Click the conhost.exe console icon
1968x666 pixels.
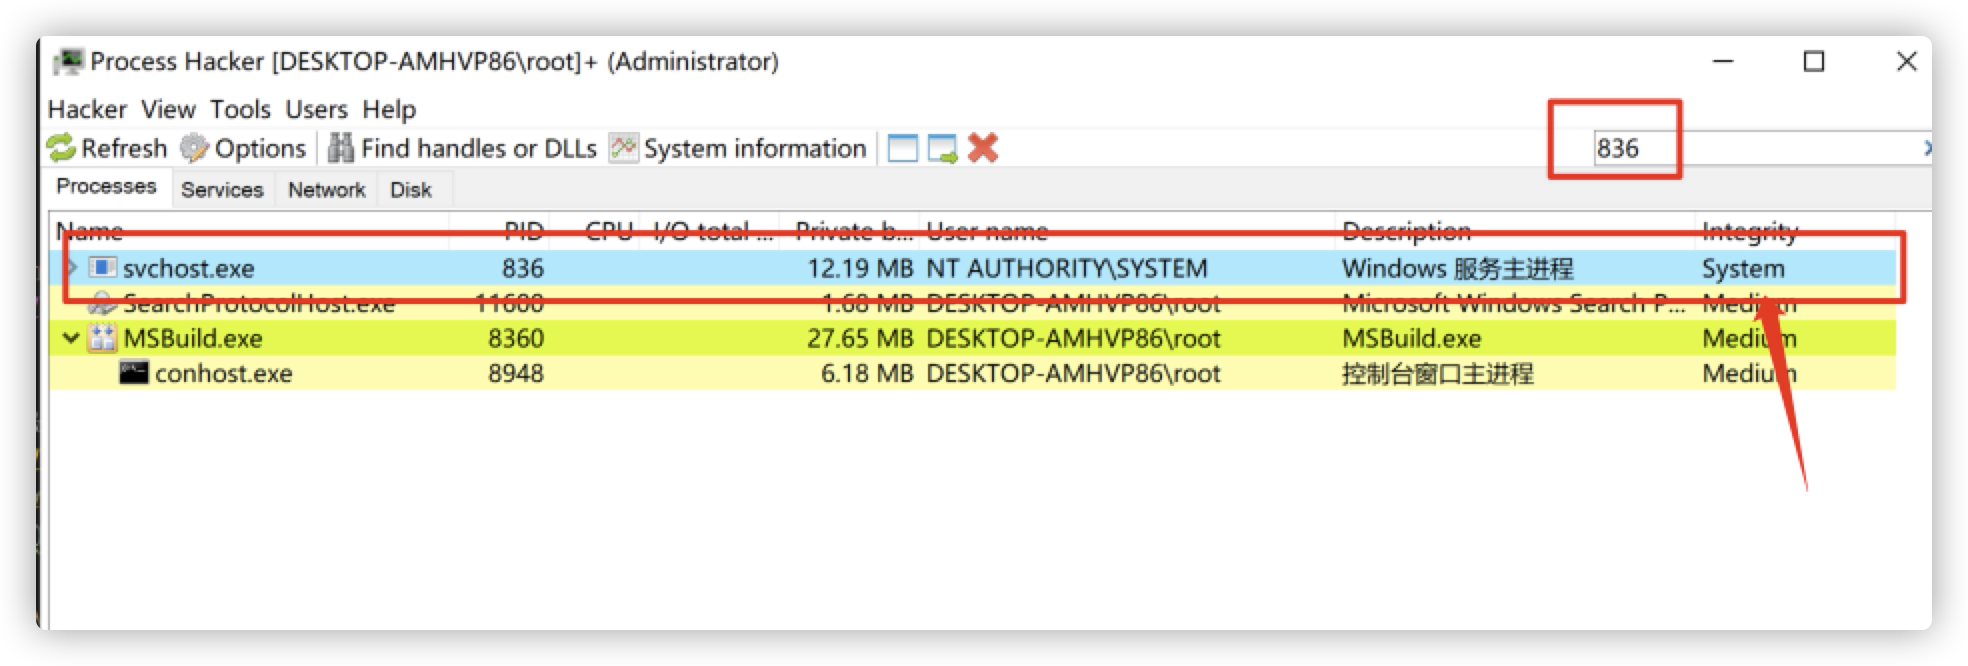coord(134,372)
